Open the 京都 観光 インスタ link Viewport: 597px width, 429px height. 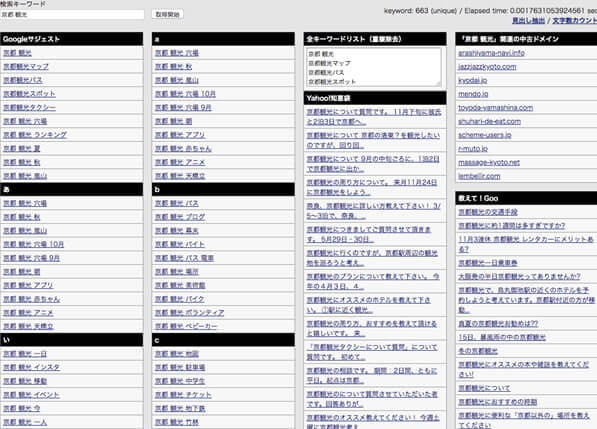[x=31, y=367]
